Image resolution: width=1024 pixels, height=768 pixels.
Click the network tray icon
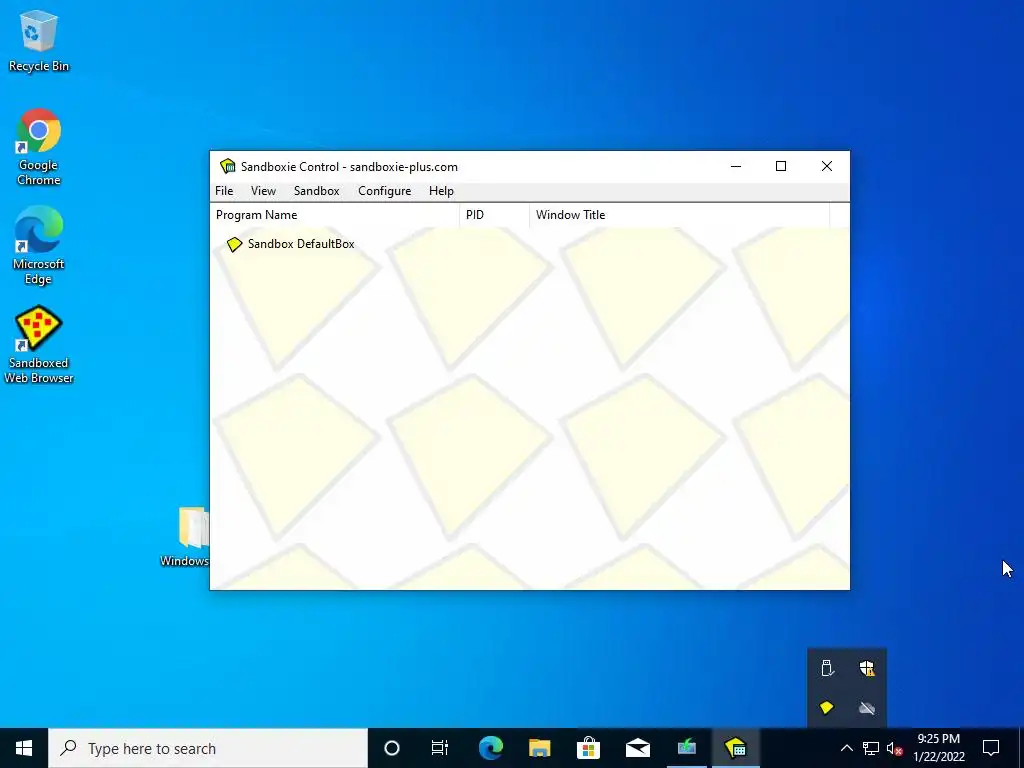coord(871,748)
